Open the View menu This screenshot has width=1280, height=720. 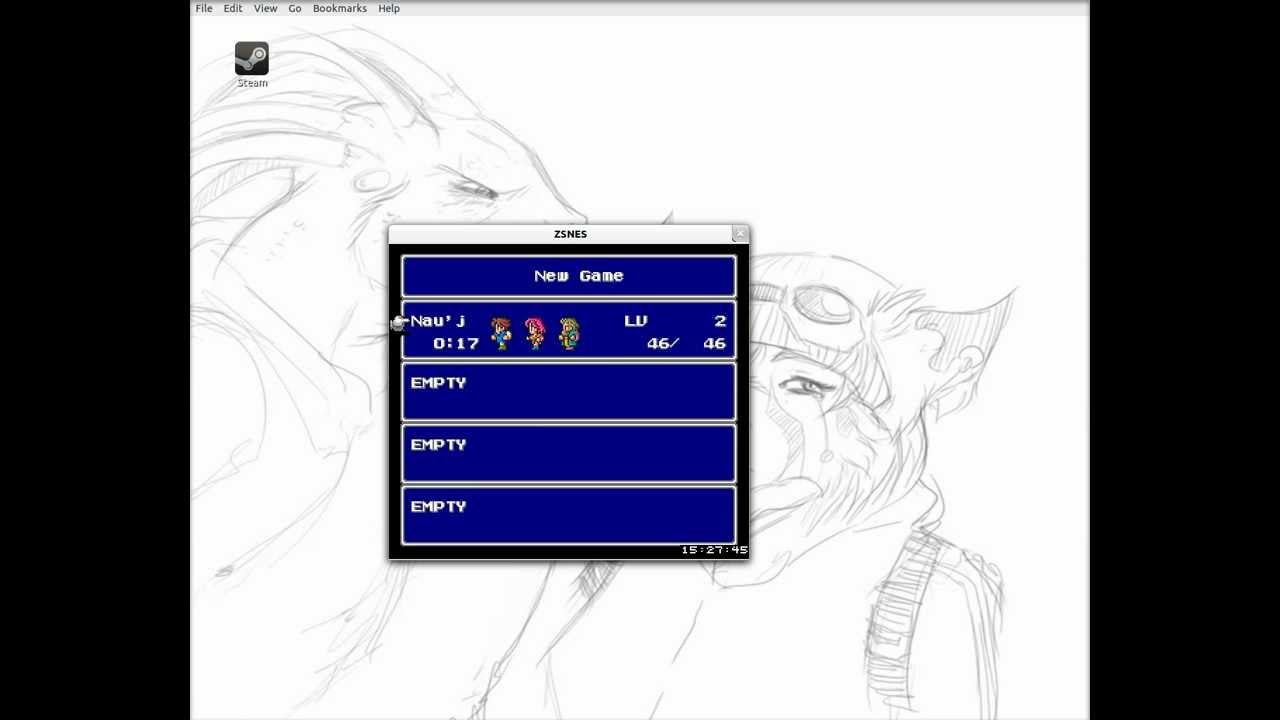coord(265,8)
